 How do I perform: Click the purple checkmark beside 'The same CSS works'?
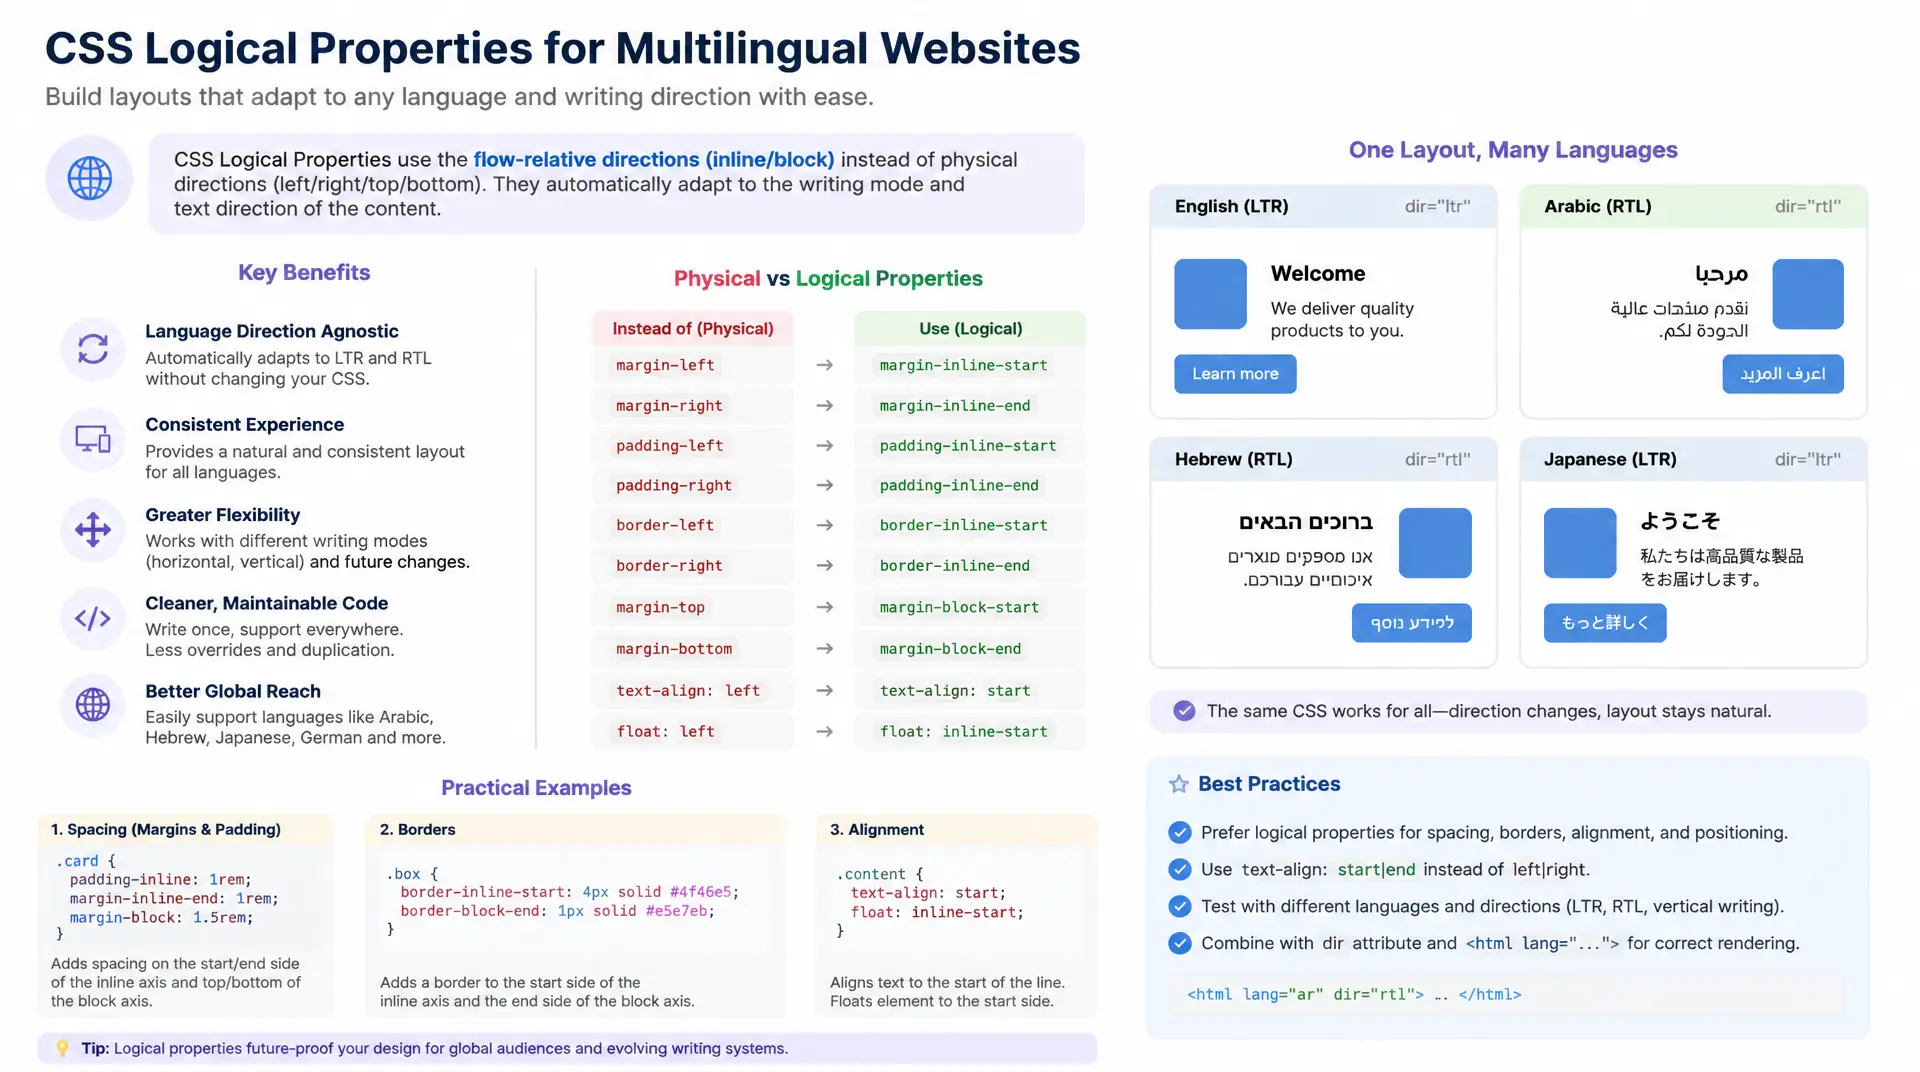pyautogui.click(x=1184, y=711)
